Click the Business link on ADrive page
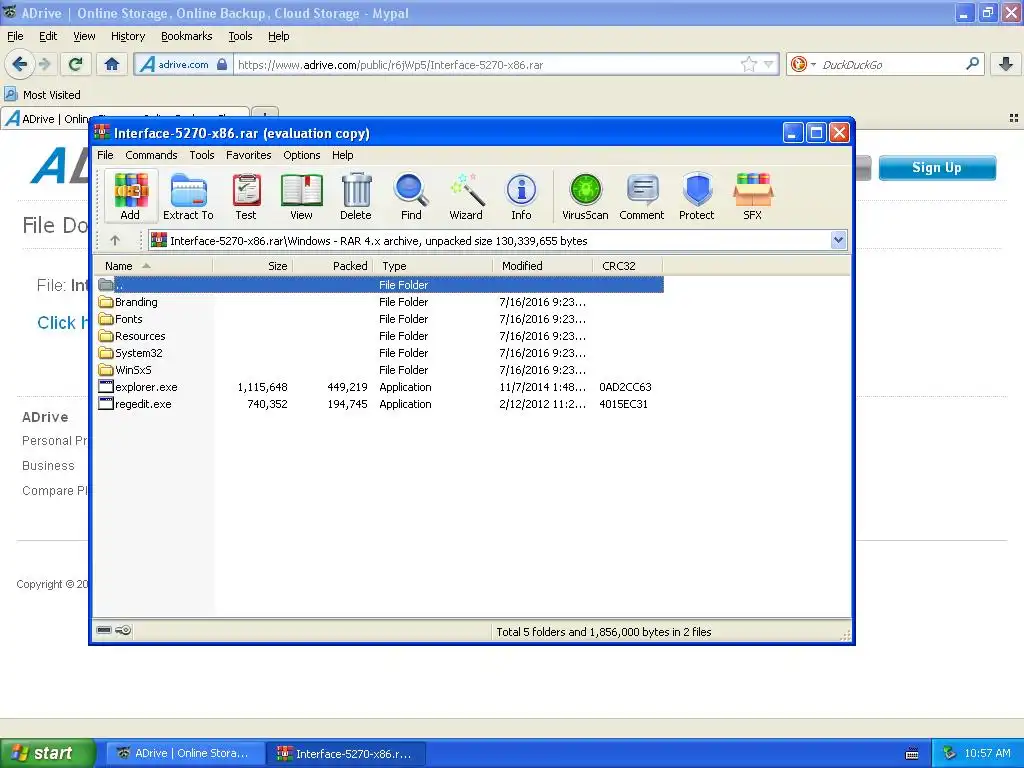1024x768 pixels. click(48, 466)
